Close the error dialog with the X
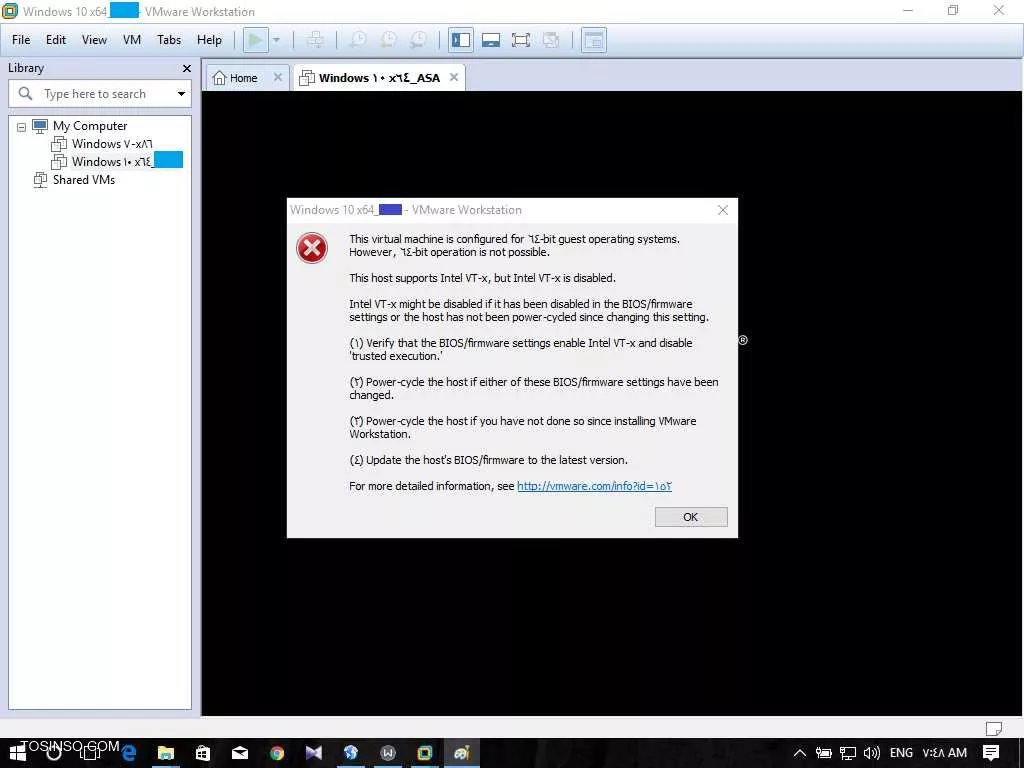 722,210
